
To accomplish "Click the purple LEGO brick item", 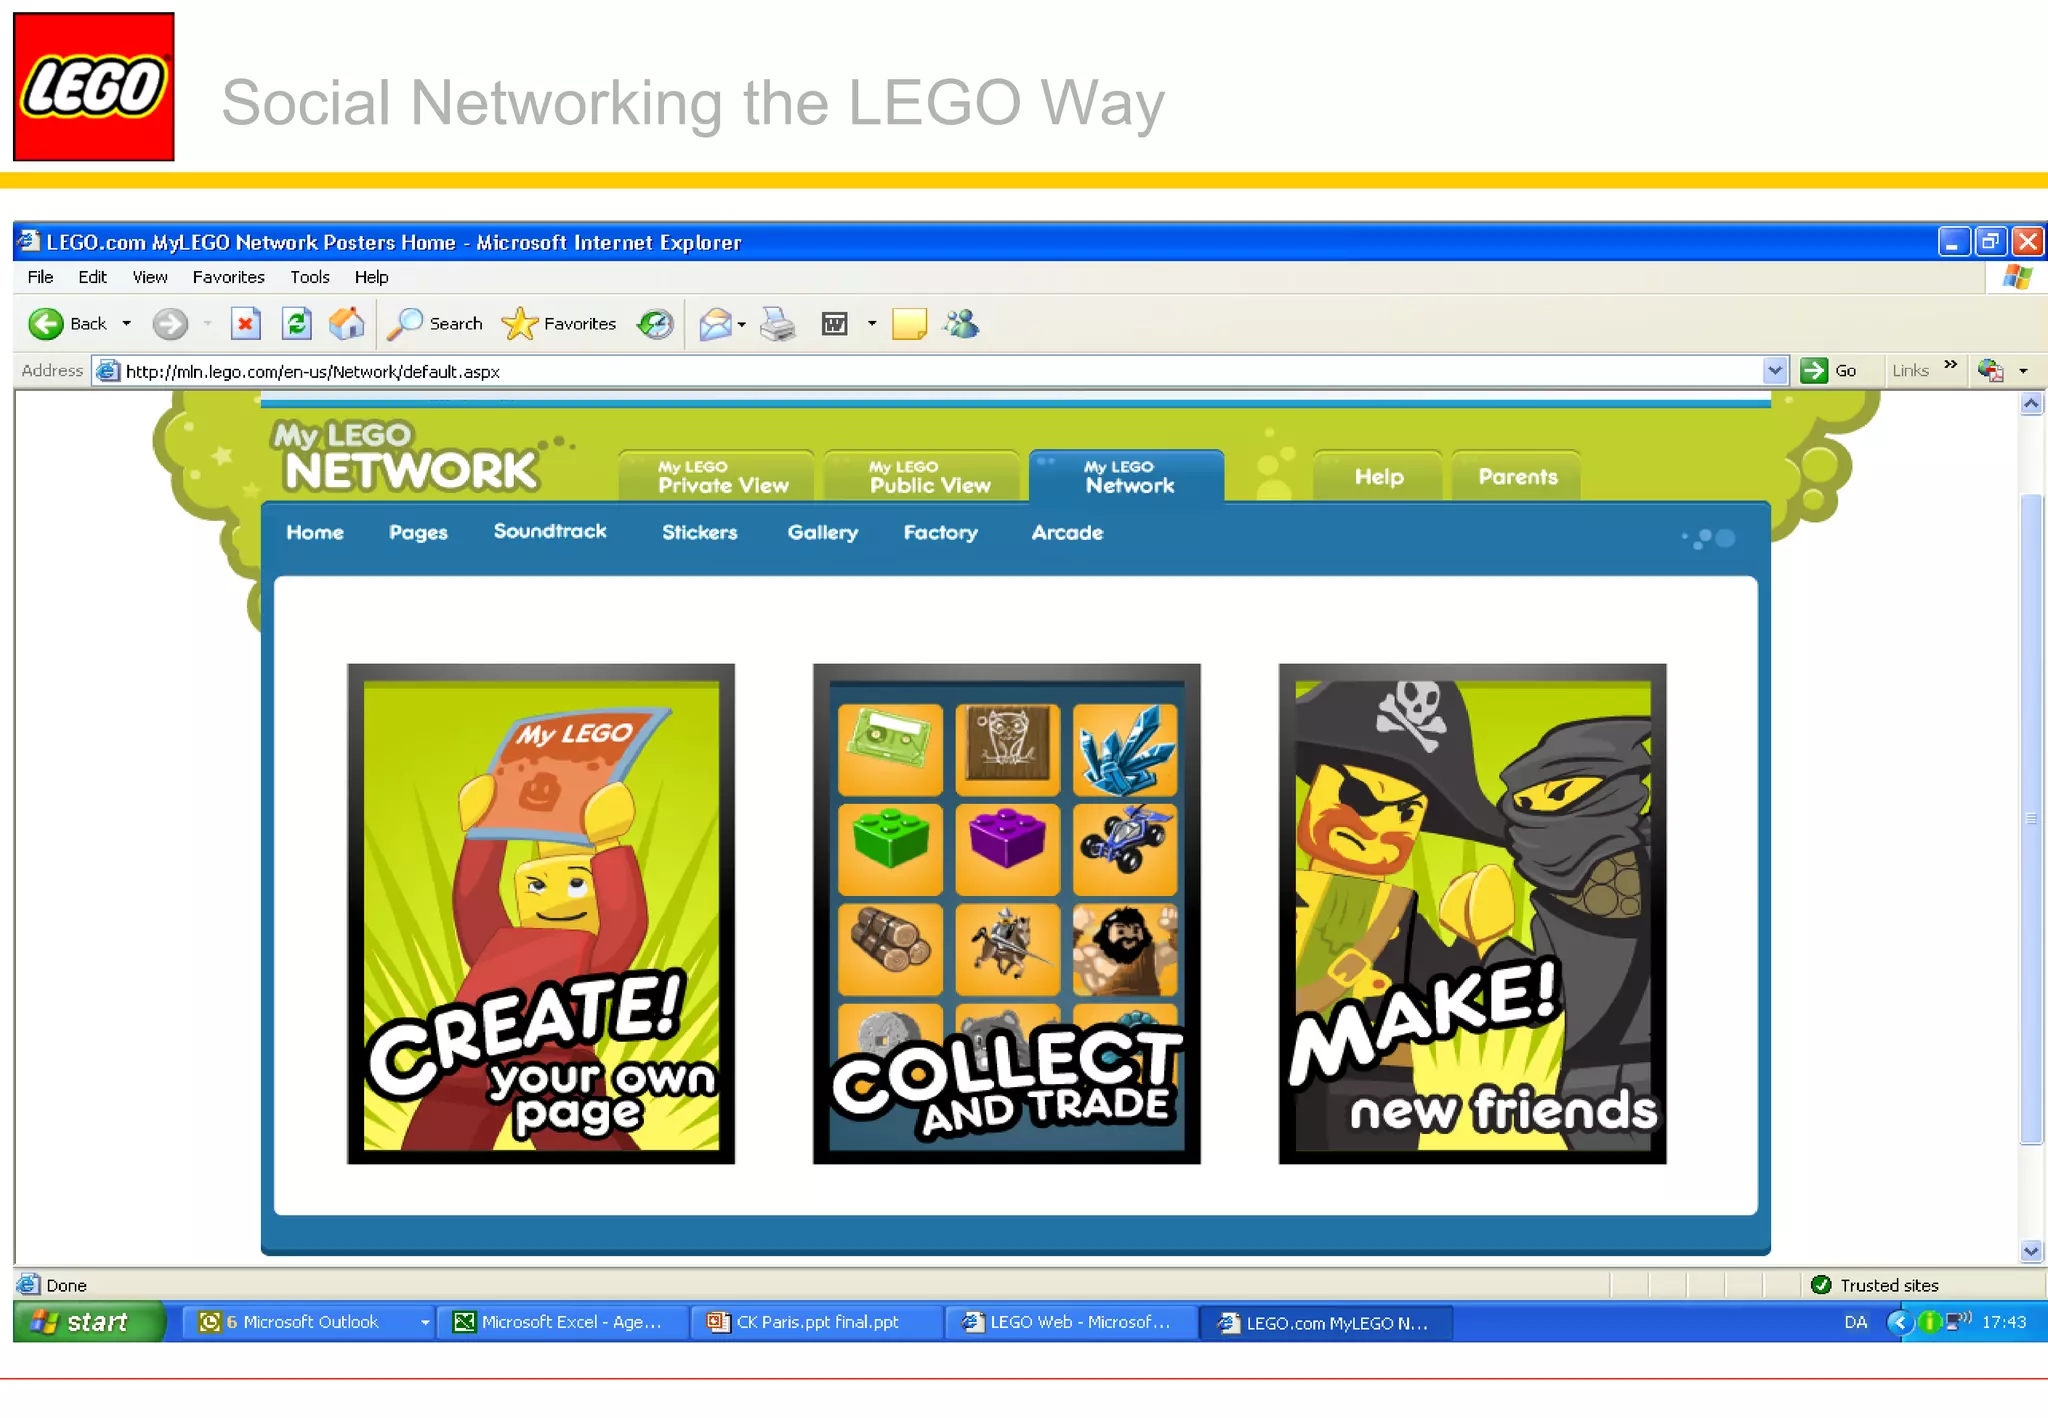I will (x=1007, y=849).
